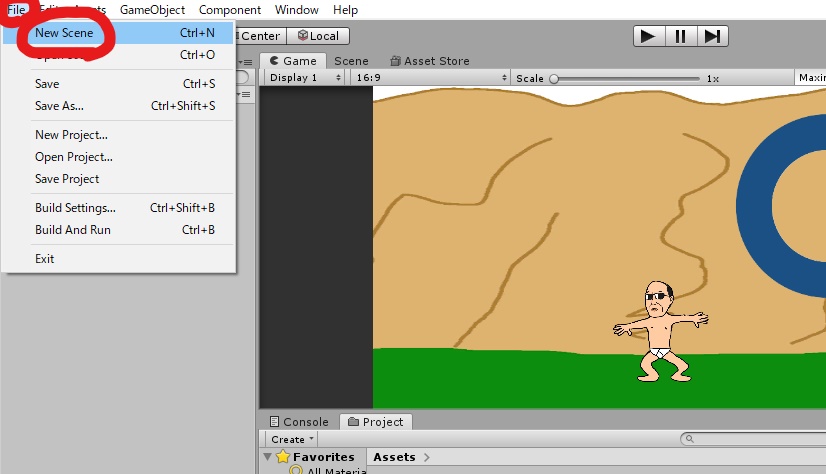
Task: Switch to the Project tab
Action: [x=376, y=422]
